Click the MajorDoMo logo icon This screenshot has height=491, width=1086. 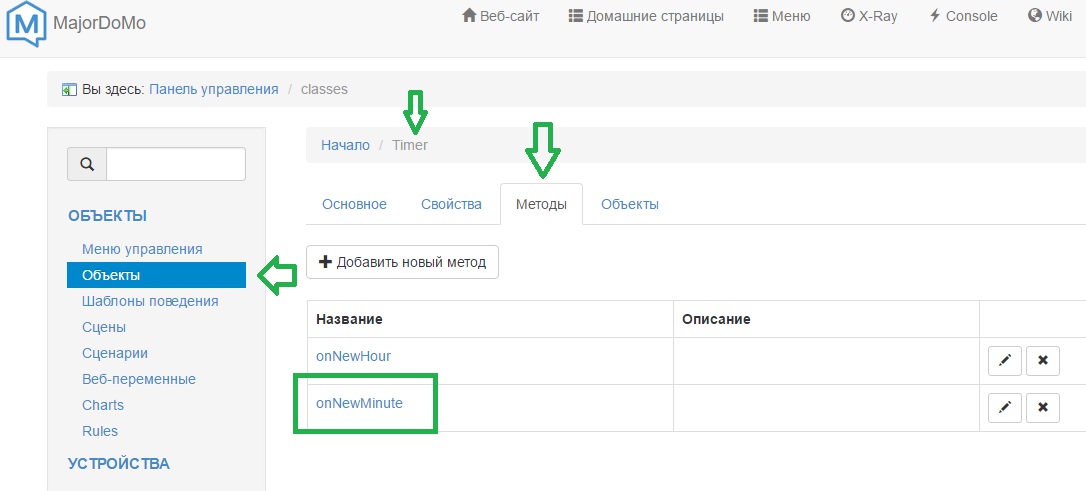[26, 24]
